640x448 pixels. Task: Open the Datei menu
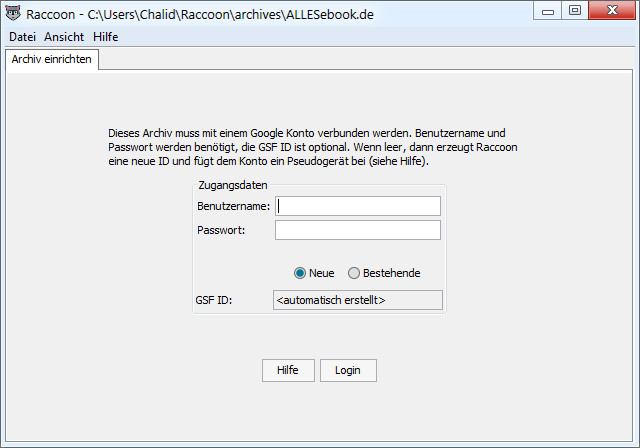(x=22, y=37)
